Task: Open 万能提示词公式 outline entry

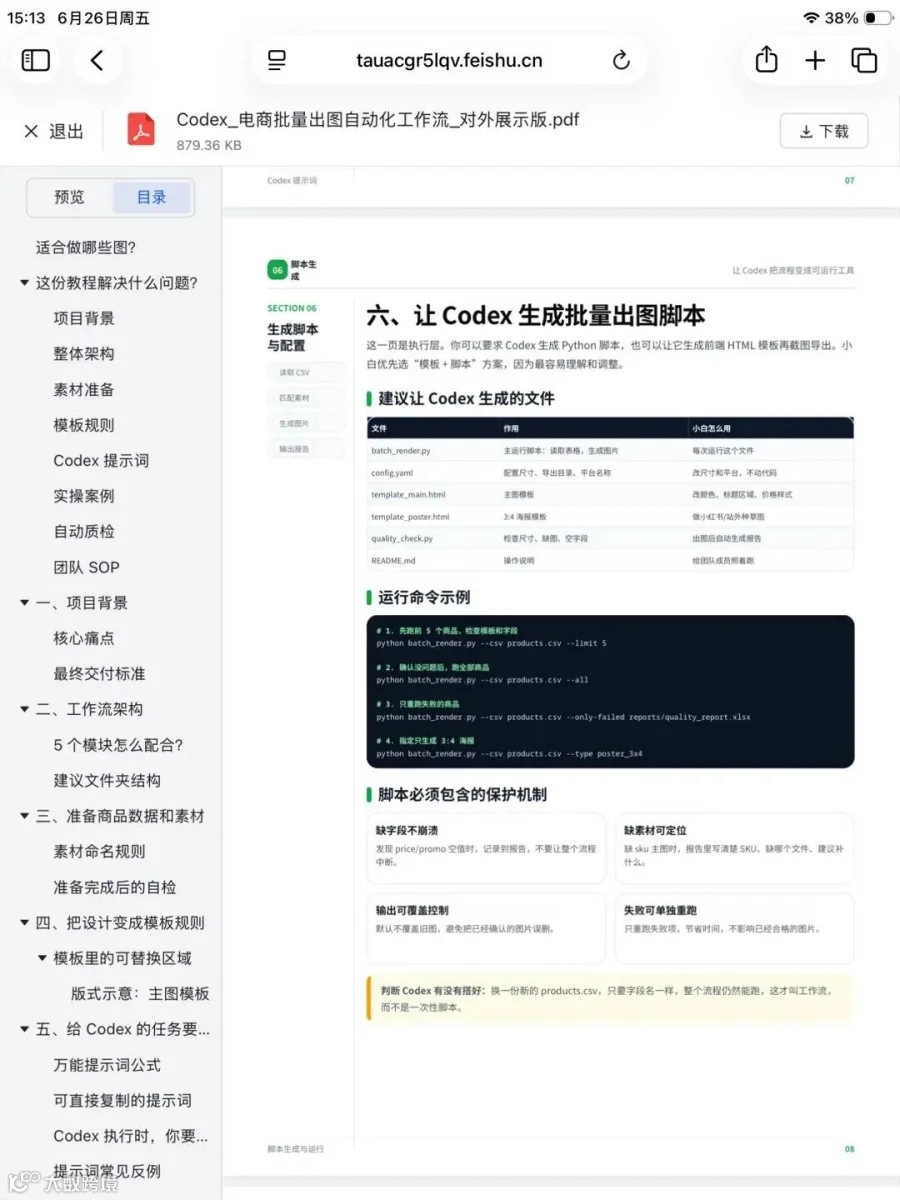Action: 107,1065
